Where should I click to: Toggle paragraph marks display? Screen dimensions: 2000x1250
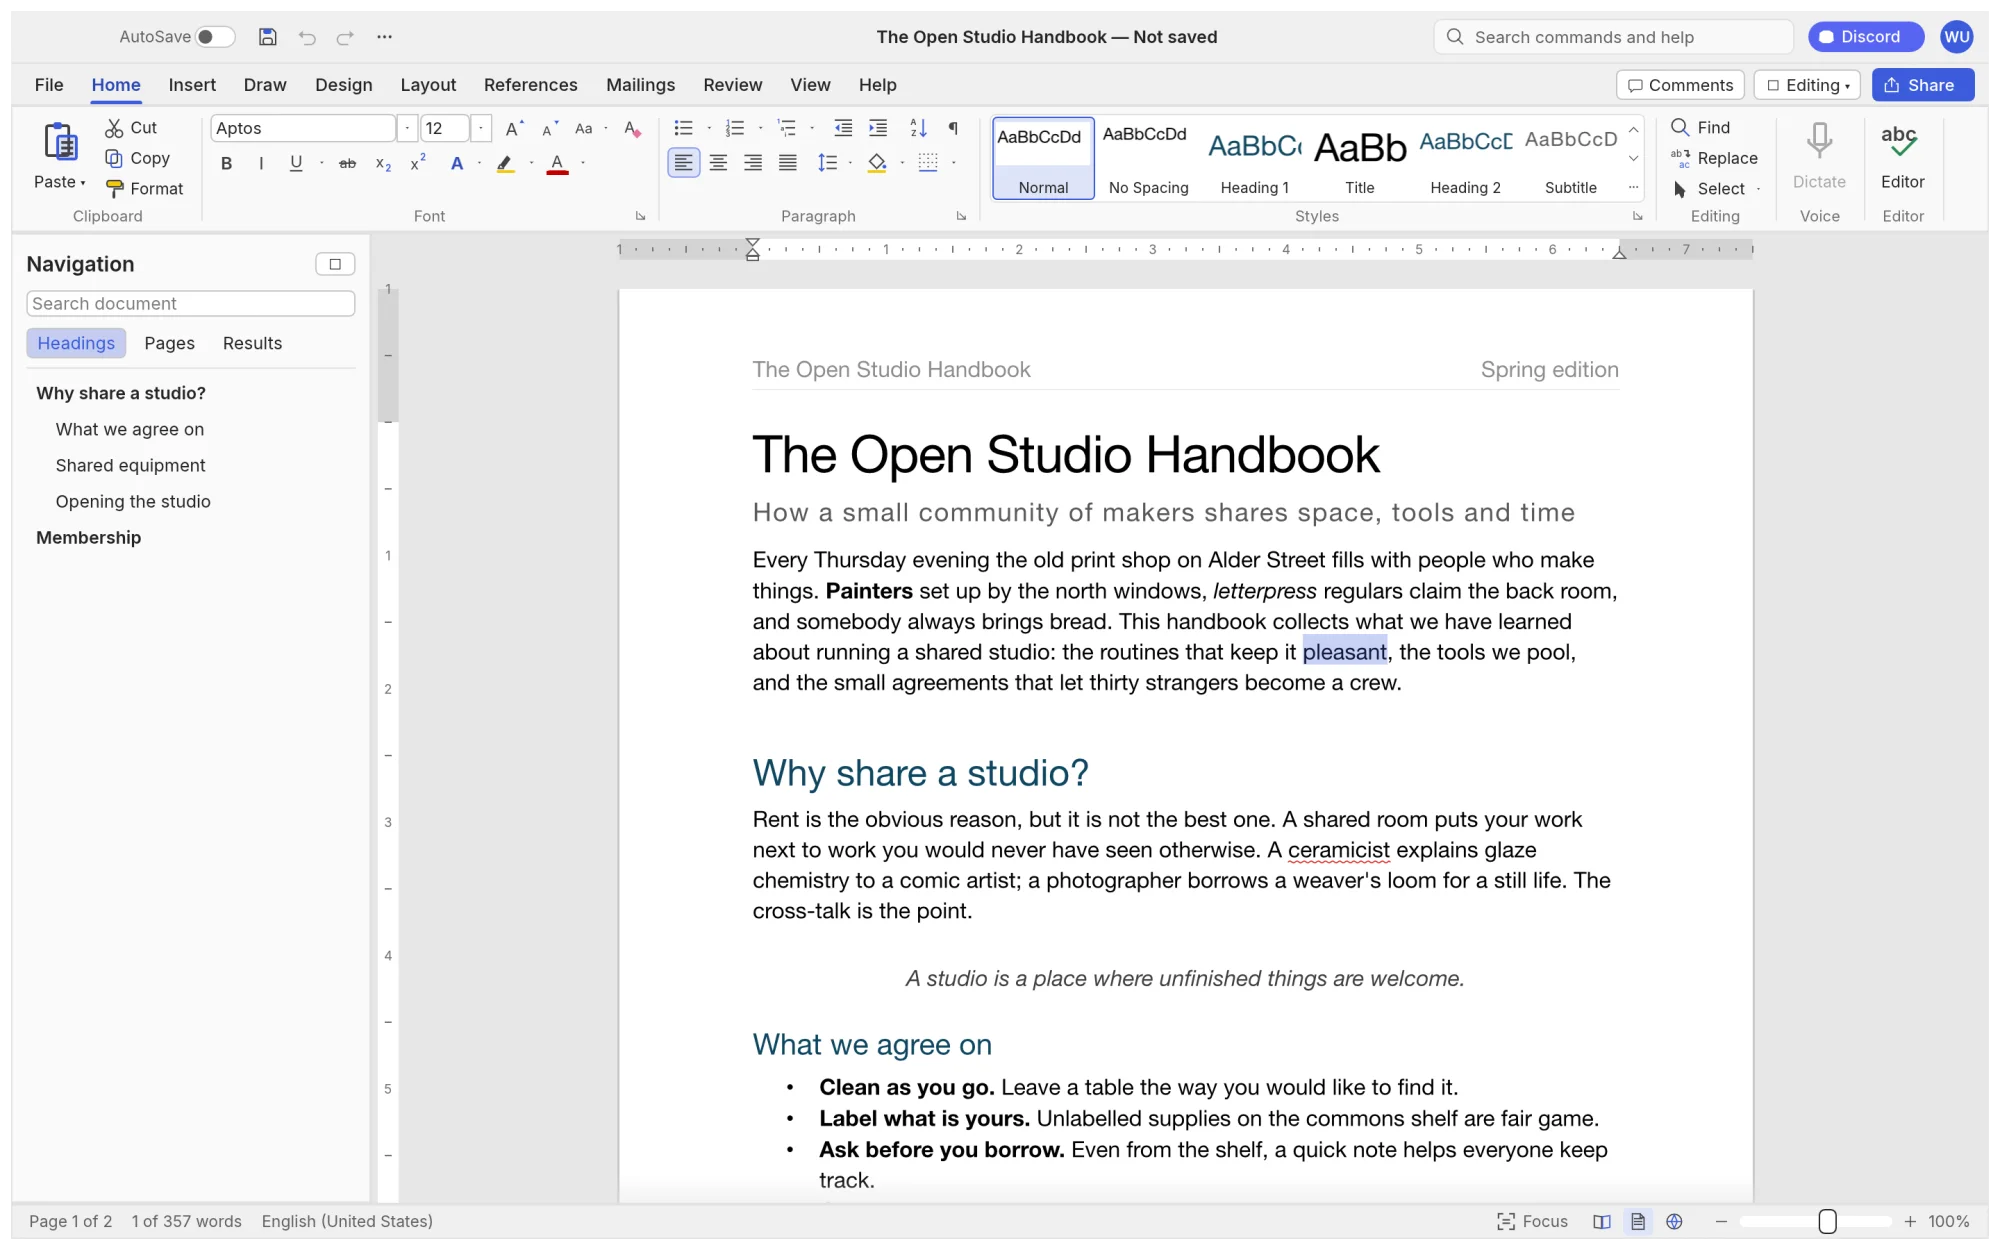953,128
